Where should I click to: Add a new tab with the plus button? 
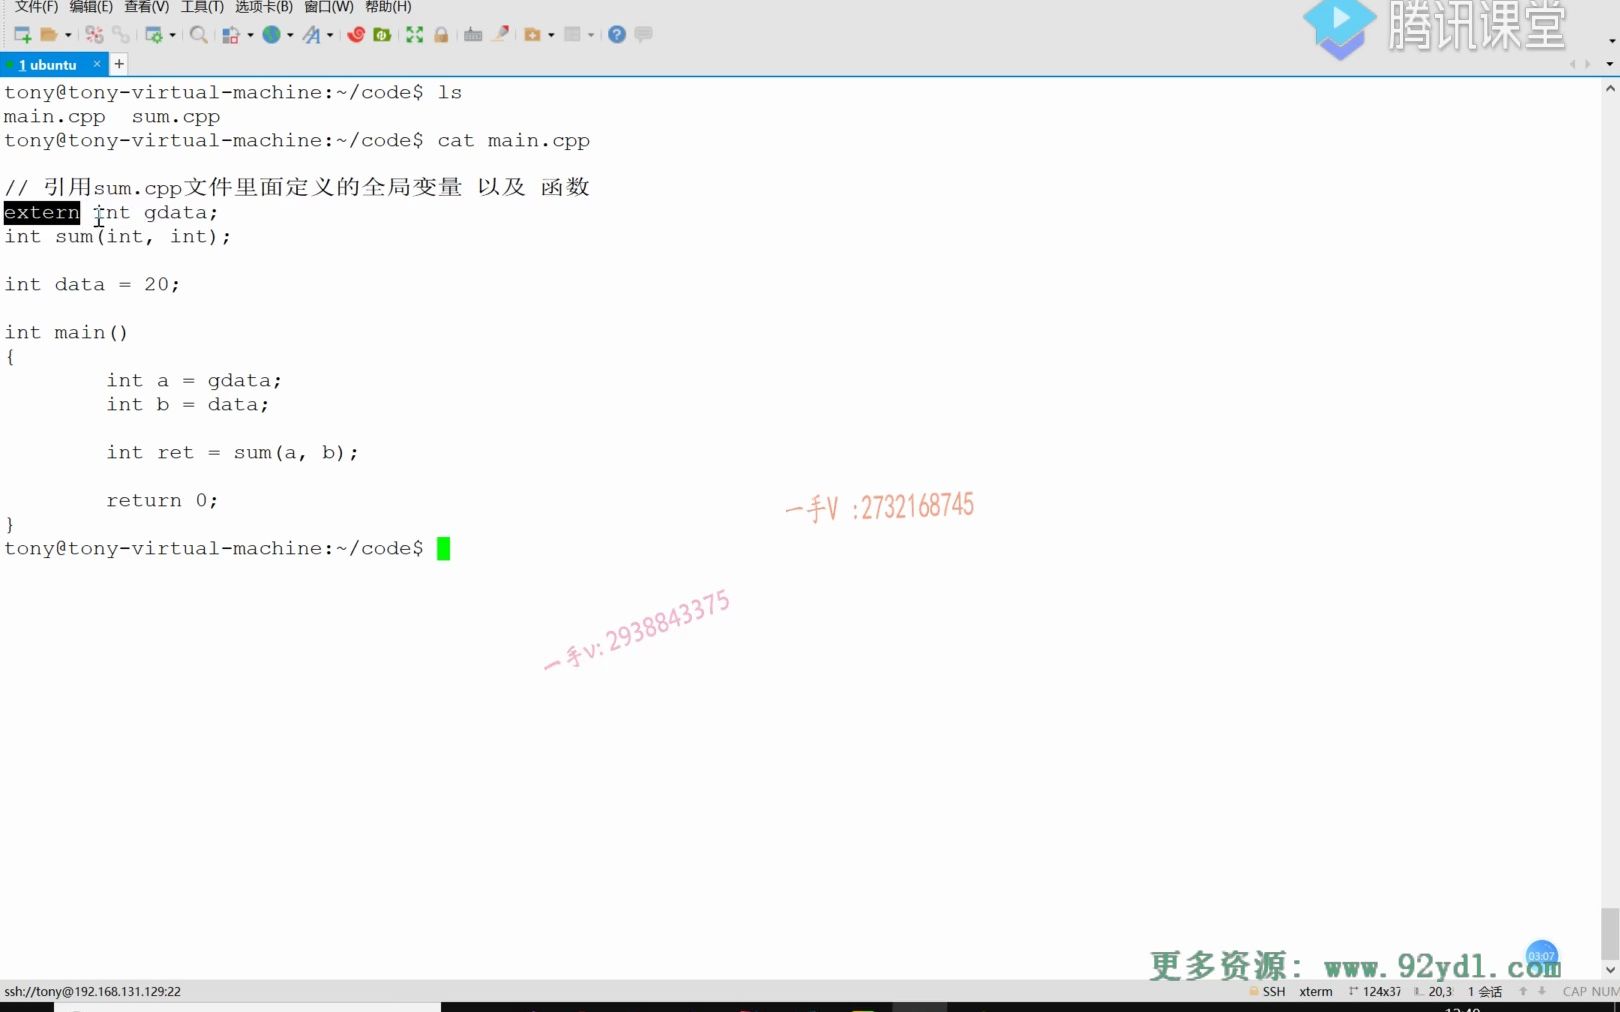118,64
